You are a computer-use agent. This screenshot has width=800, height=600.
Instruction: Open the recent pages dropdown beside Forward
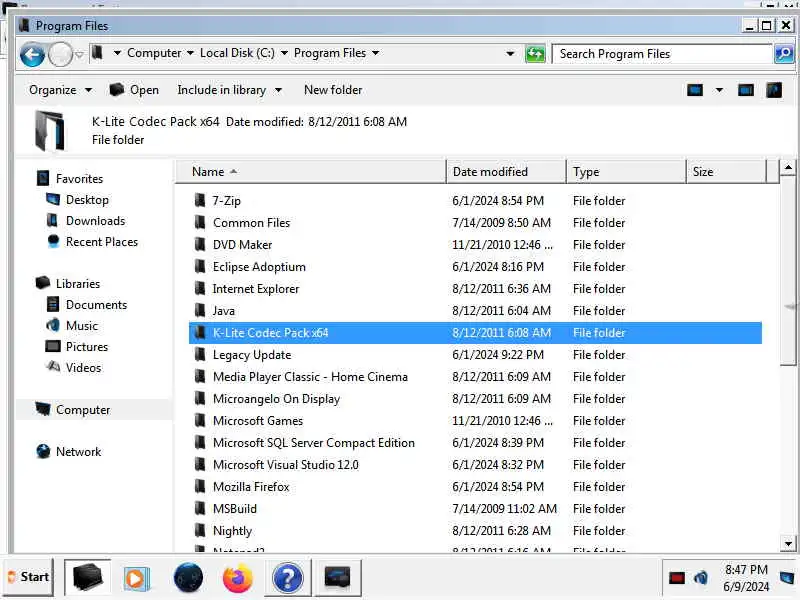point(79,54)
